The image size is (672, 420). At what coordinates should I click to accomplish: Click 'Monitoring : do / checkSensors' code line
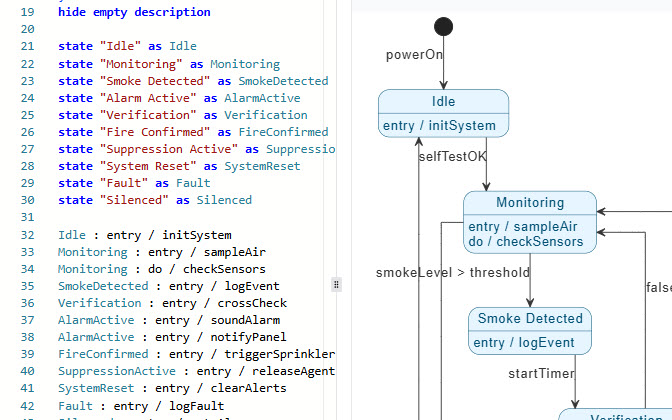point(162,269)
